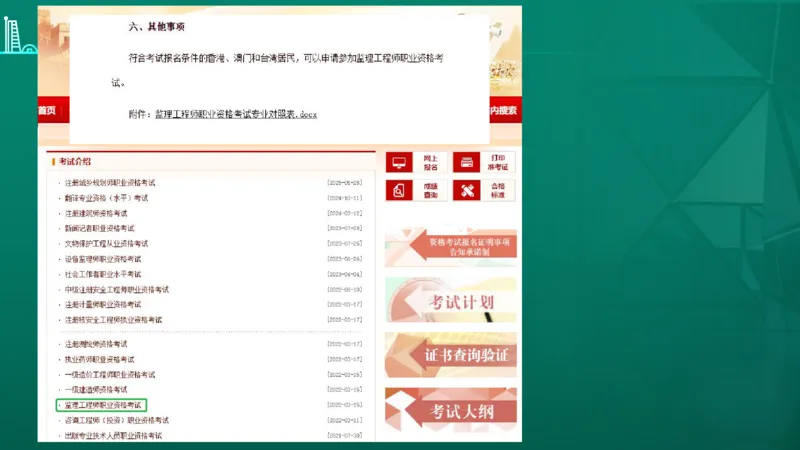This screenshot has width=800, height=450.
Task: Click the date beside 翻译专业资格（水平）考试
Action: (x=345, y=198)
